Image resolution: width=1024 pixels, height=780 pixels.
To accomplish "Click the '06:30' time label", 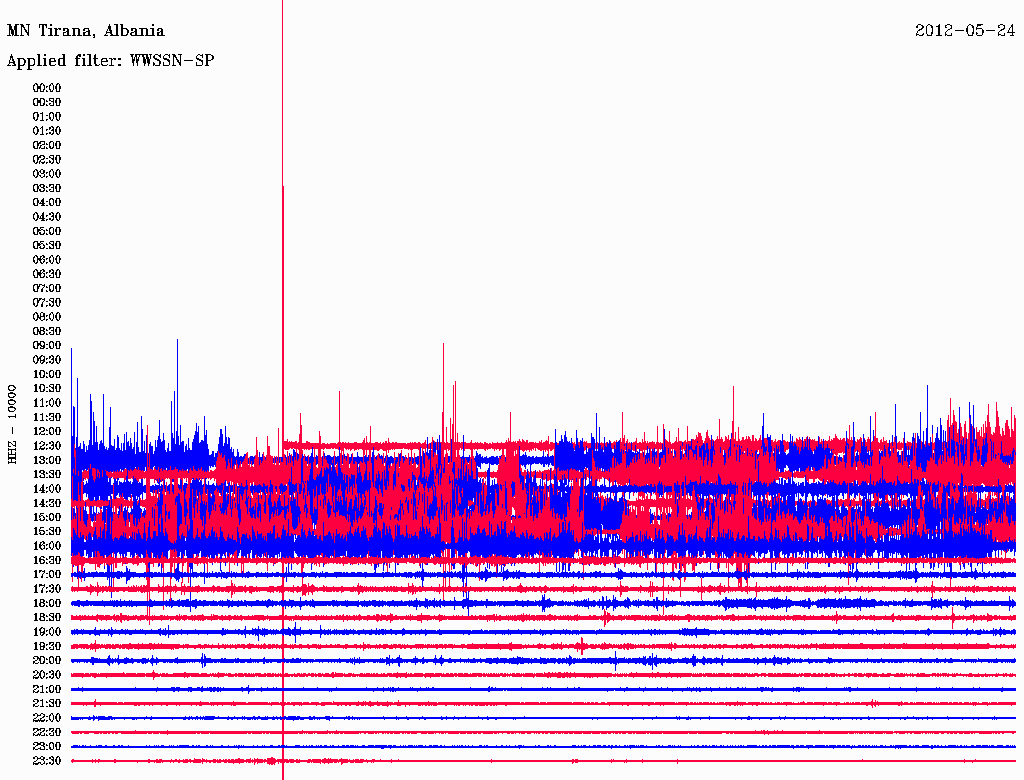I will pos(47,274).
